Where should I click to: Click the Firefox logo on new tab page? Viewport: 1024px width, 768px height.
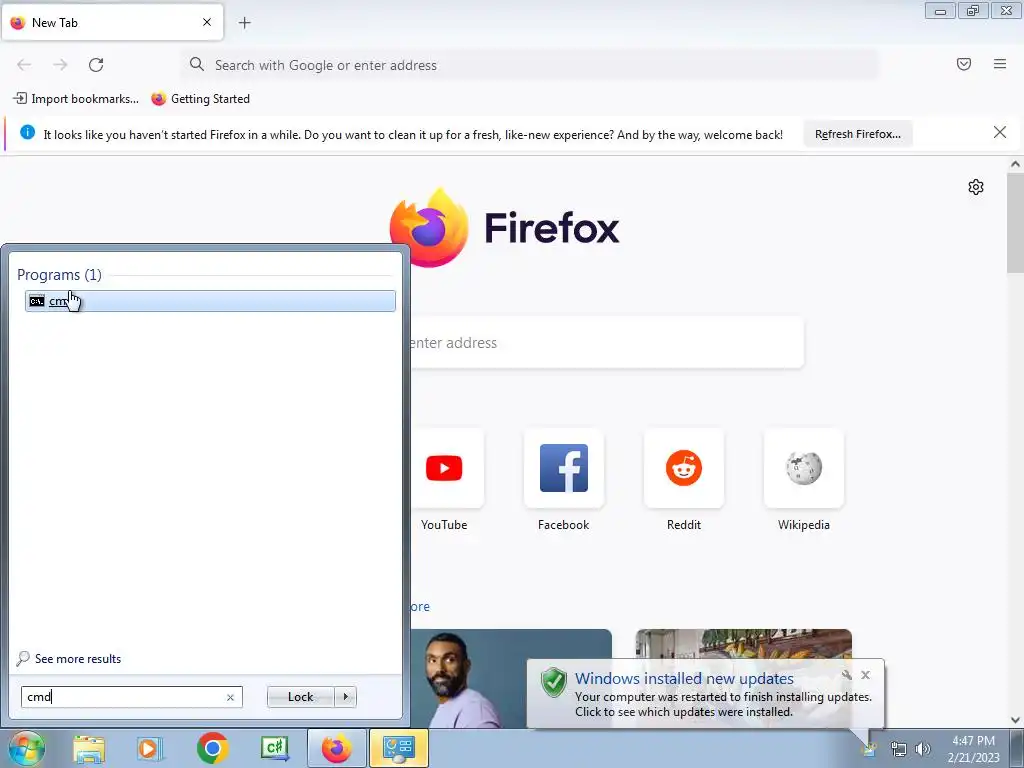point(504,228)
